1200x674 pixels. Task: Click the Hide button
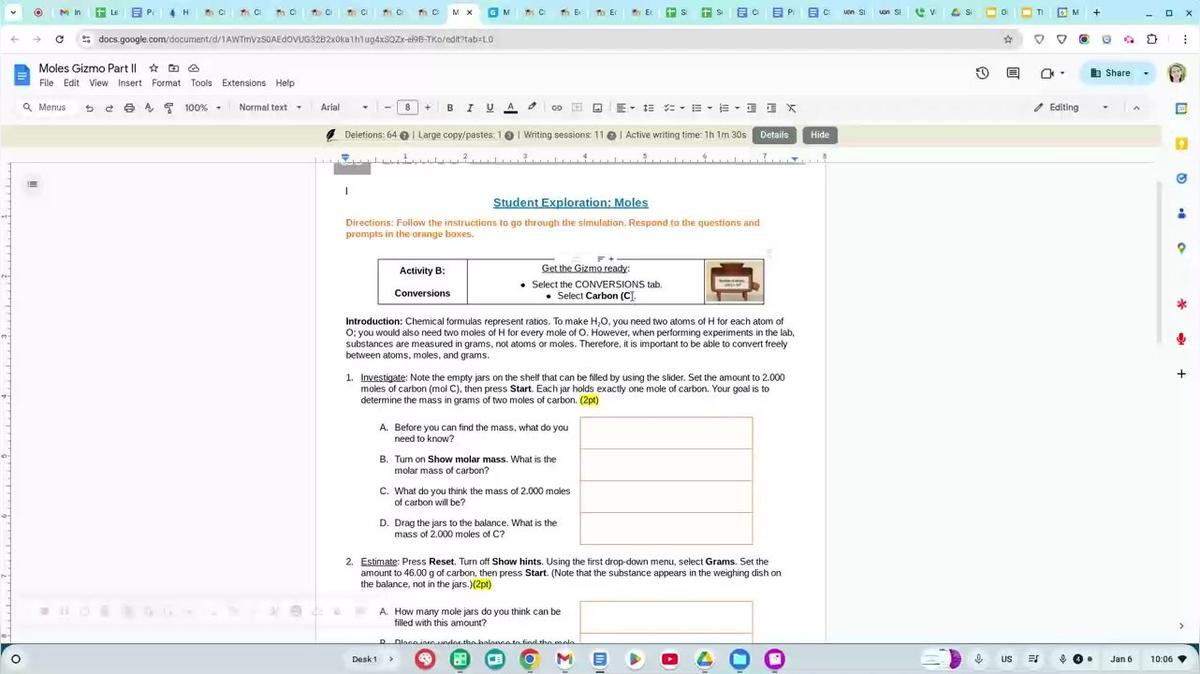click(x=820, y=135)
